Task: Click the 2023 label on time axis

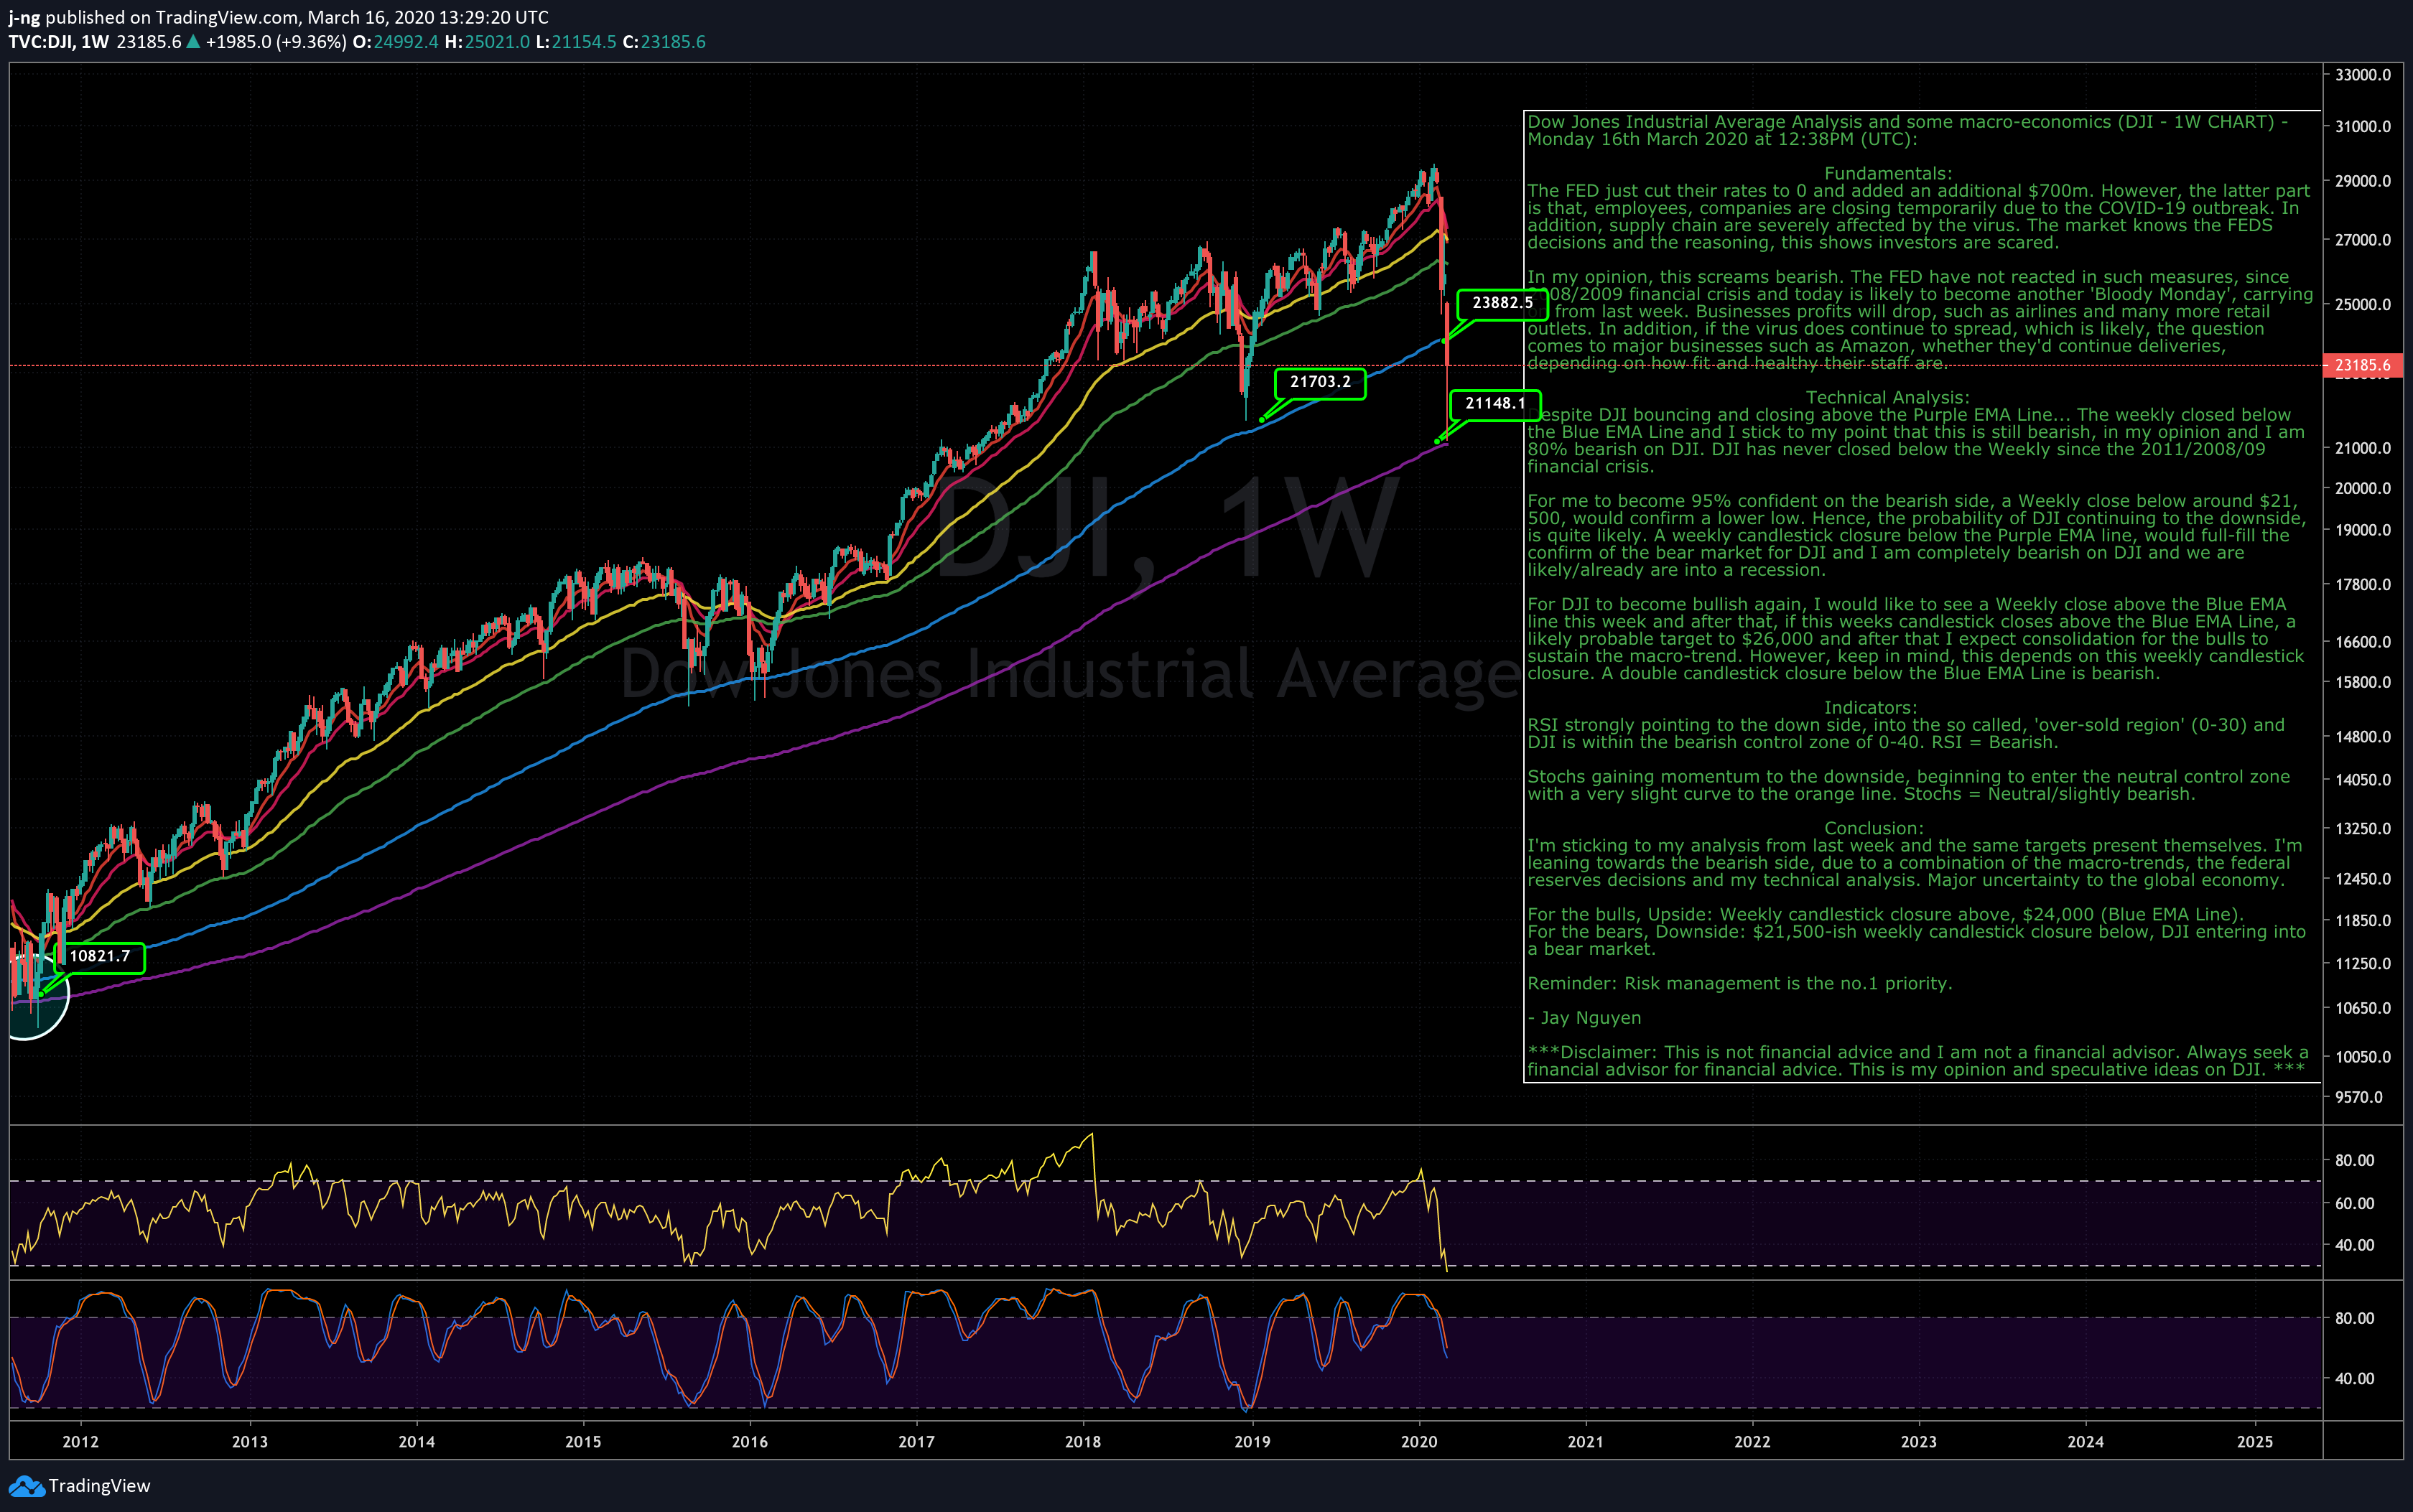Action: (x=1918, y=1442)
